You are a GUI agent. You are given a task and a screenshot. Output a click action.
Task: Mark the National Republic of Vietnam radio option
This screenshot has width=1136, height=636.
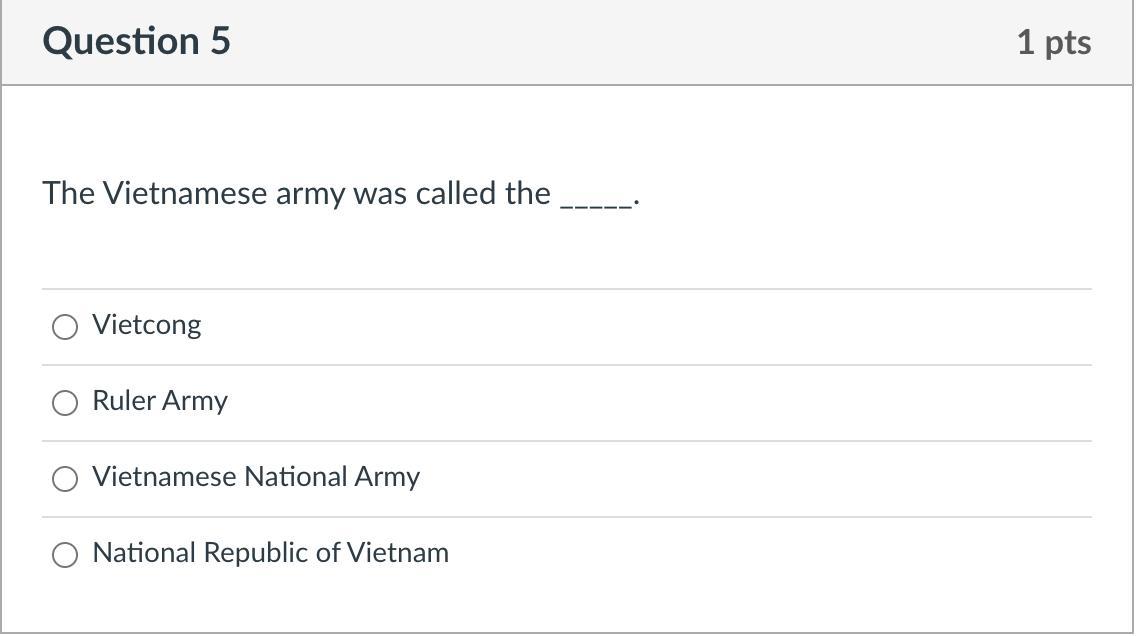coord(65,555)
